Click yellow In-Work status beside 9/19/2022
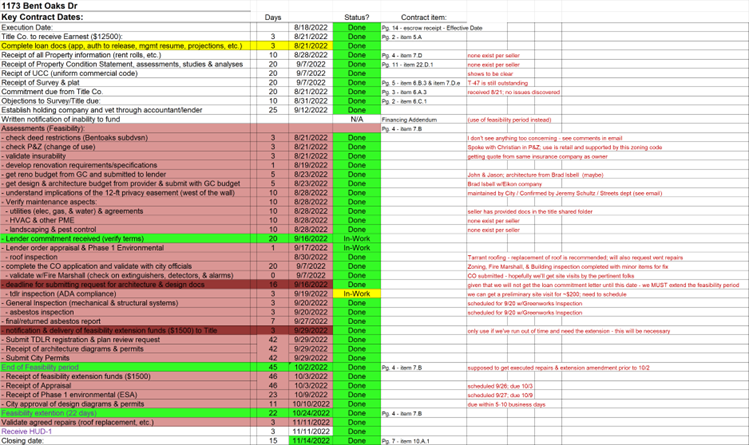This screenshot has width=749, height=445. coord(357,294)
